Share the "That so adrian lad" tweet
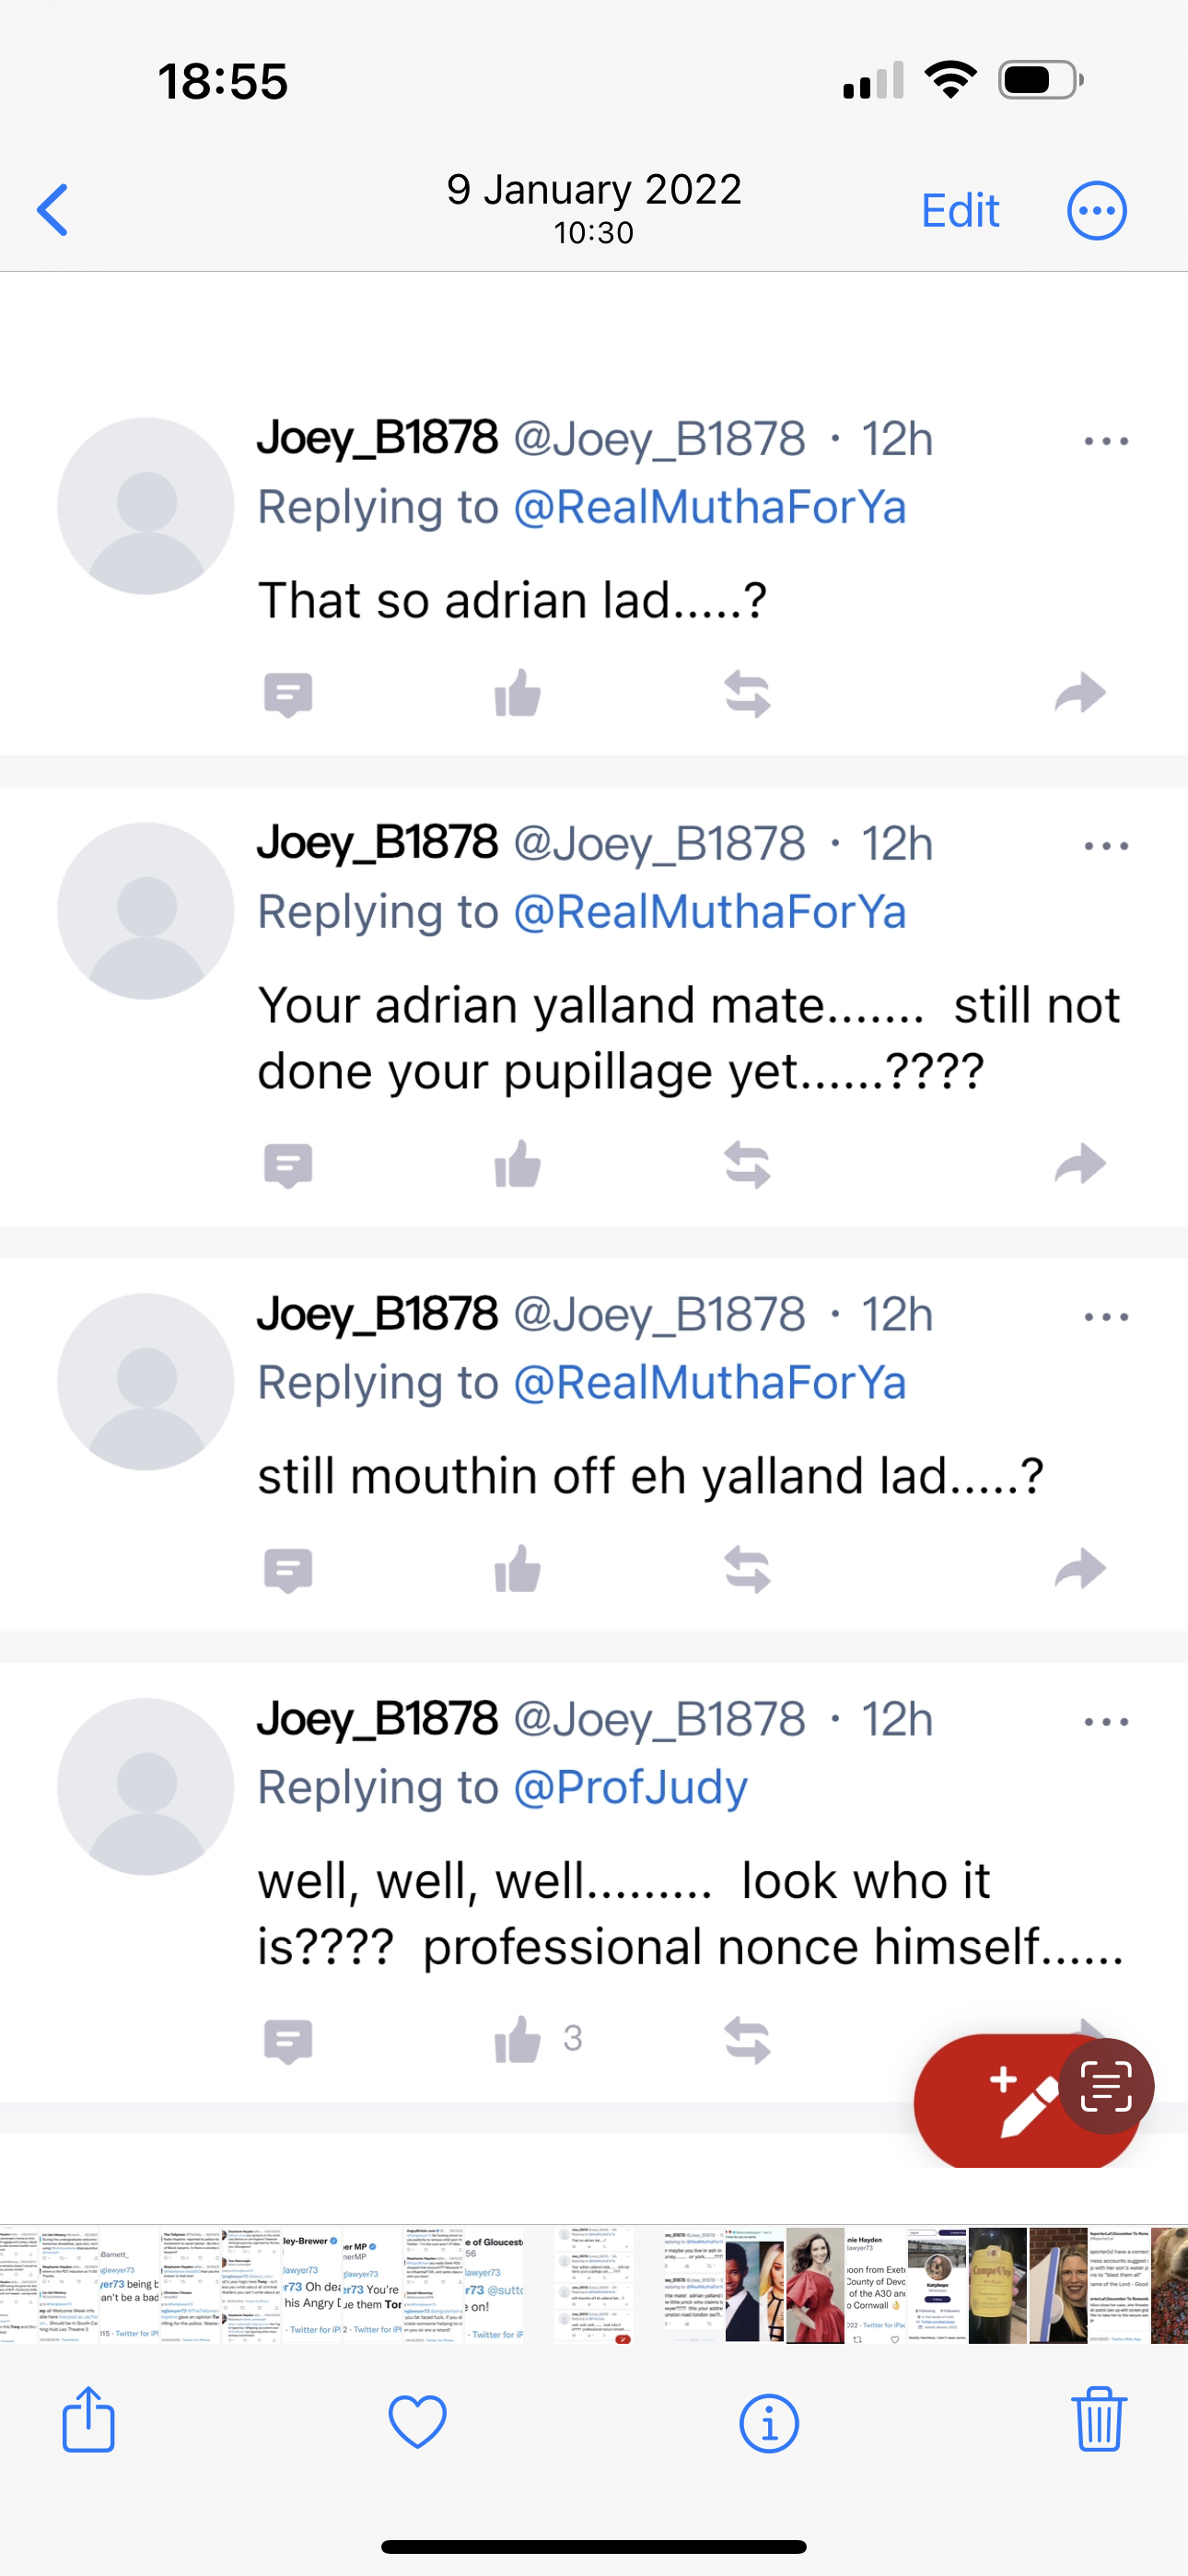This screenshot has width=1188, height=2576. [1080, 693]
